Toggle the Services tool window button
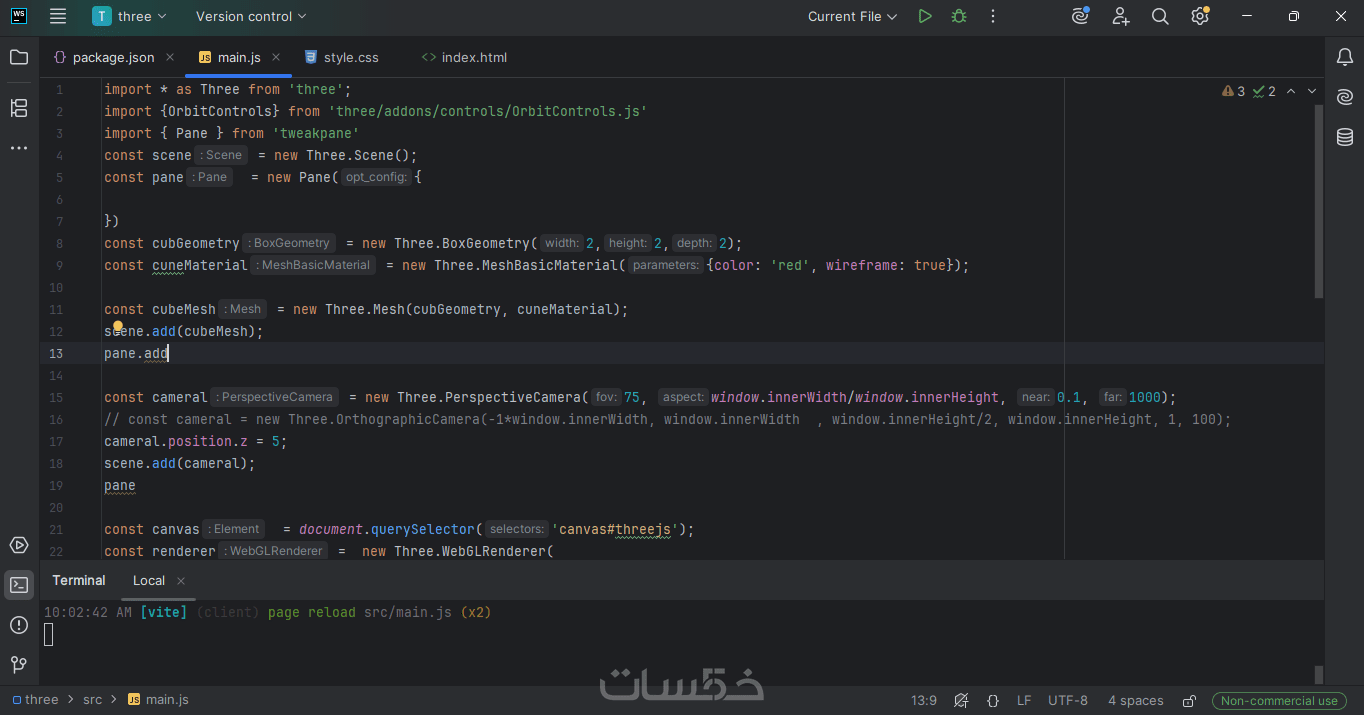 click(19, 545)
